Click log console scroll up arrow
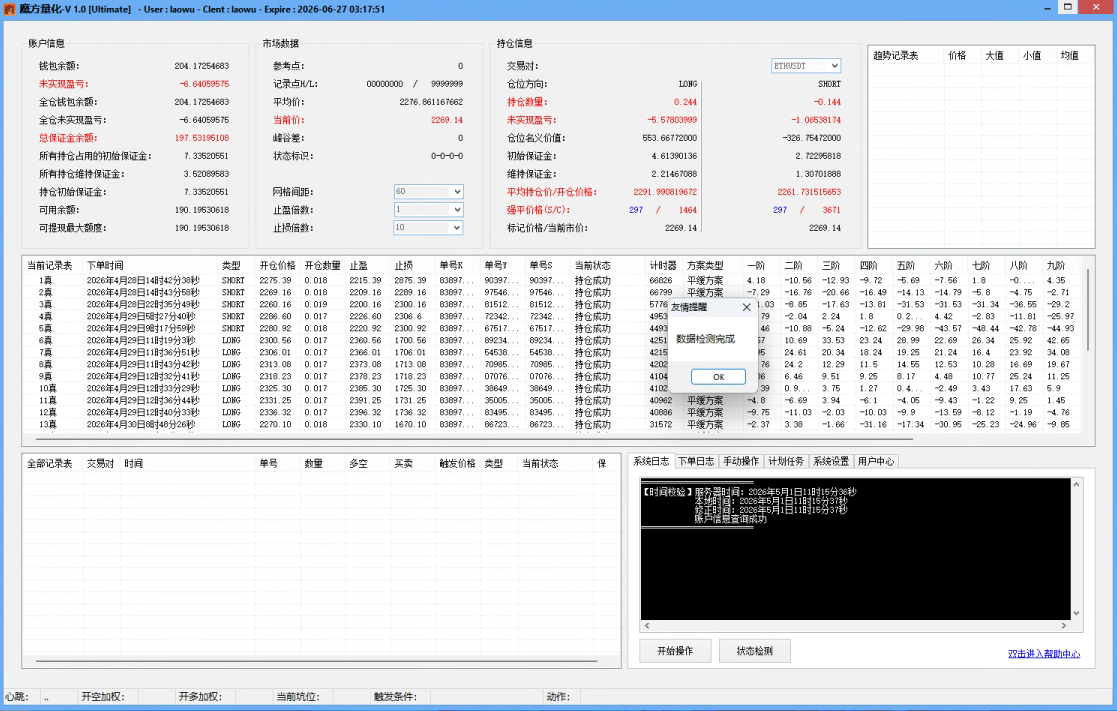Image resolution: width=1117 pixels, height=711 pixels. click(1076, 484)
